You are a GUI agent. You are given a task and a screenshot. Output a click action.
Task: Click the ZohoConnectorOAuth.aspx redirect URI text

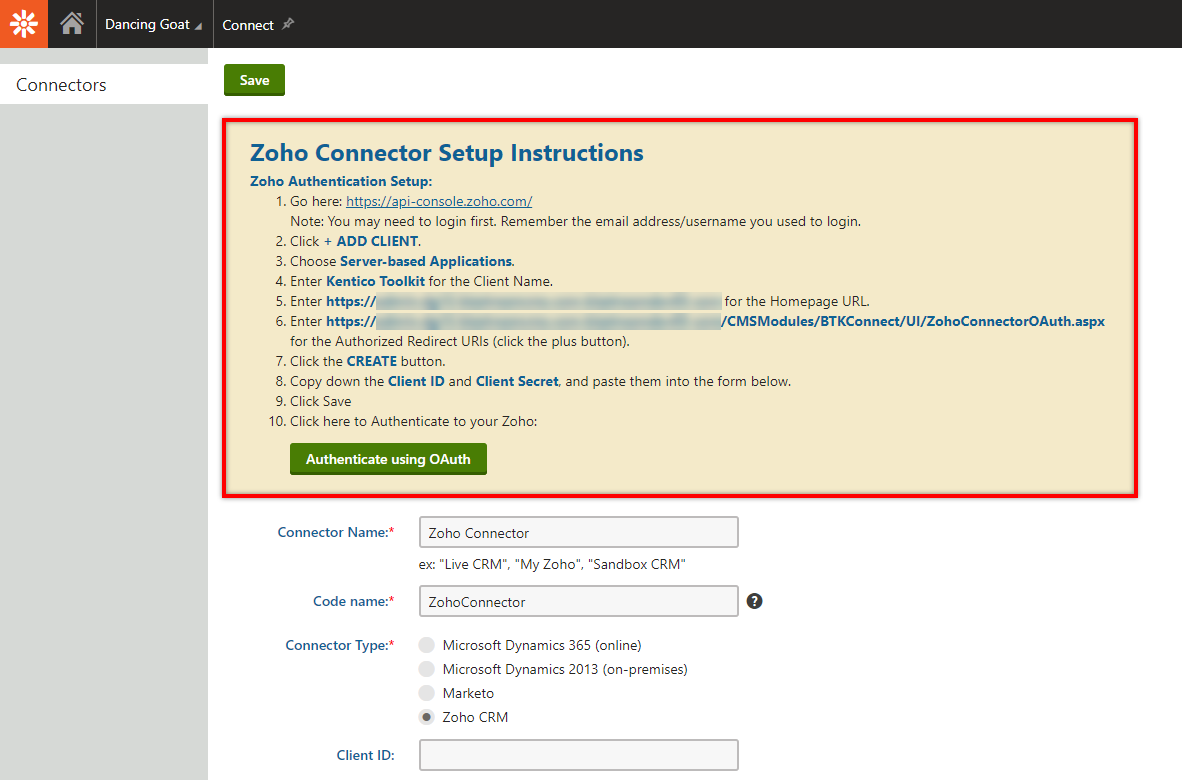click(x=913, y=321)
